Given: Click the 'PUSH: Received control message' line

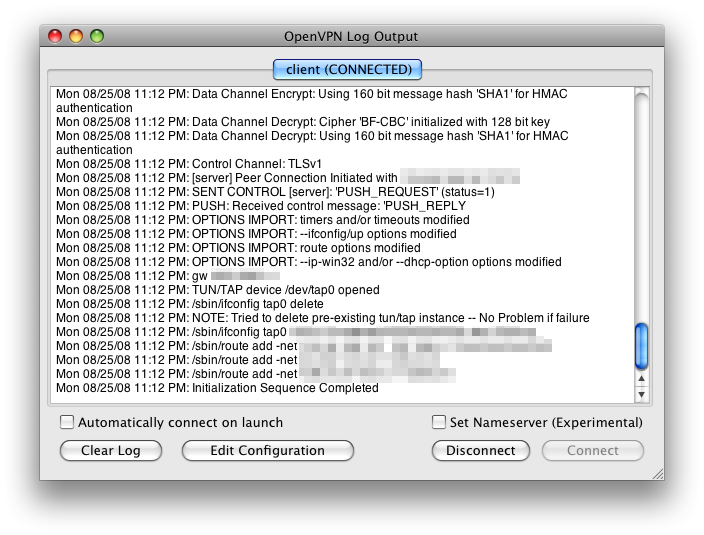Looking at the screenshot, I should pos(261,206).
